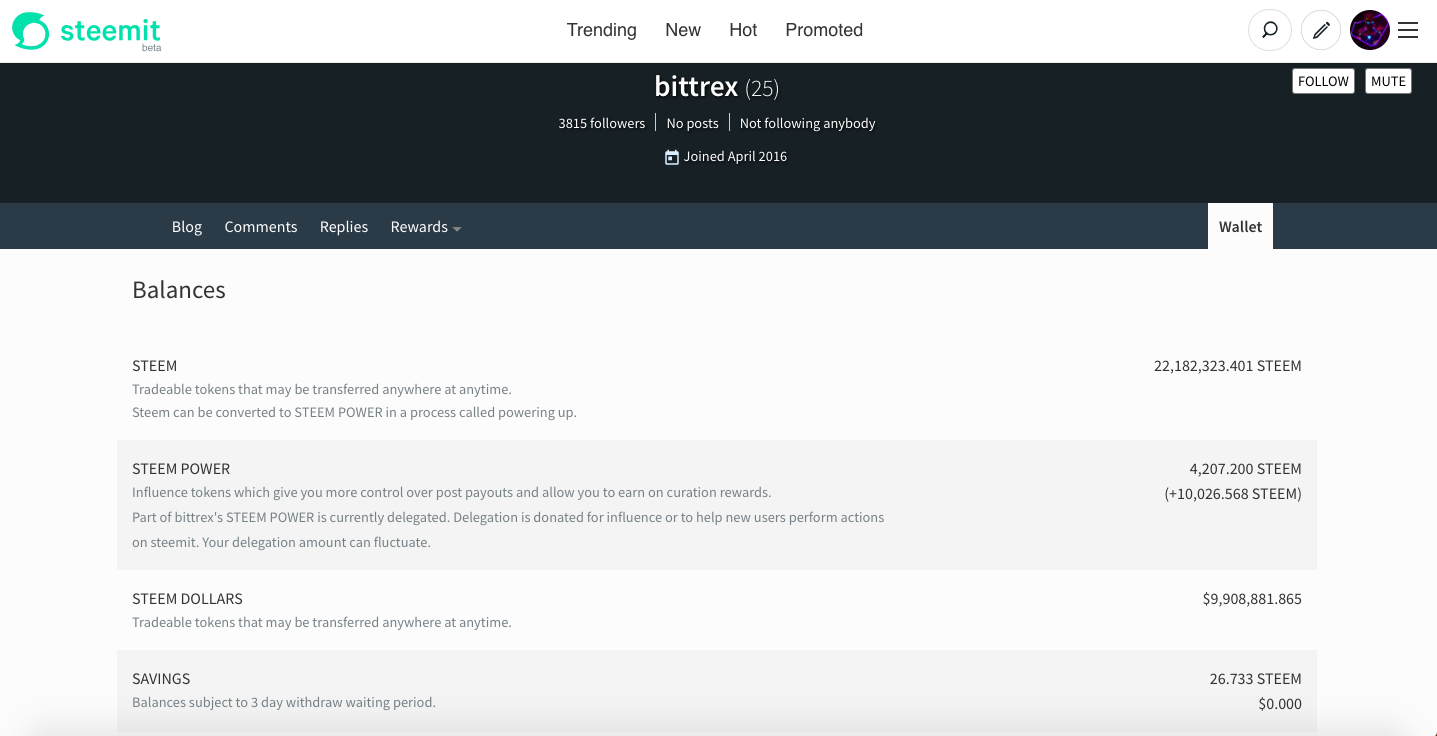Click the STEEM DOLLARS row title
This screenshot has width=1437, height=736.
tap(187, 599)
